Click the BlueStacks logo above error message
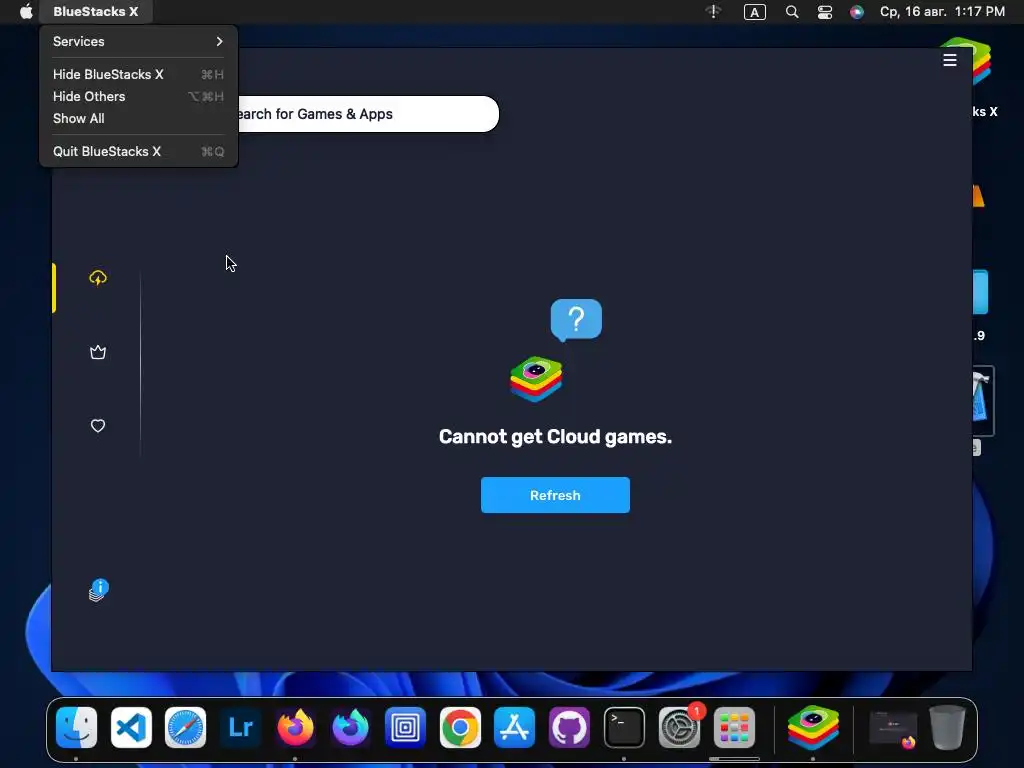Viewport: 1024px width, 768px height. pos(536,379)
